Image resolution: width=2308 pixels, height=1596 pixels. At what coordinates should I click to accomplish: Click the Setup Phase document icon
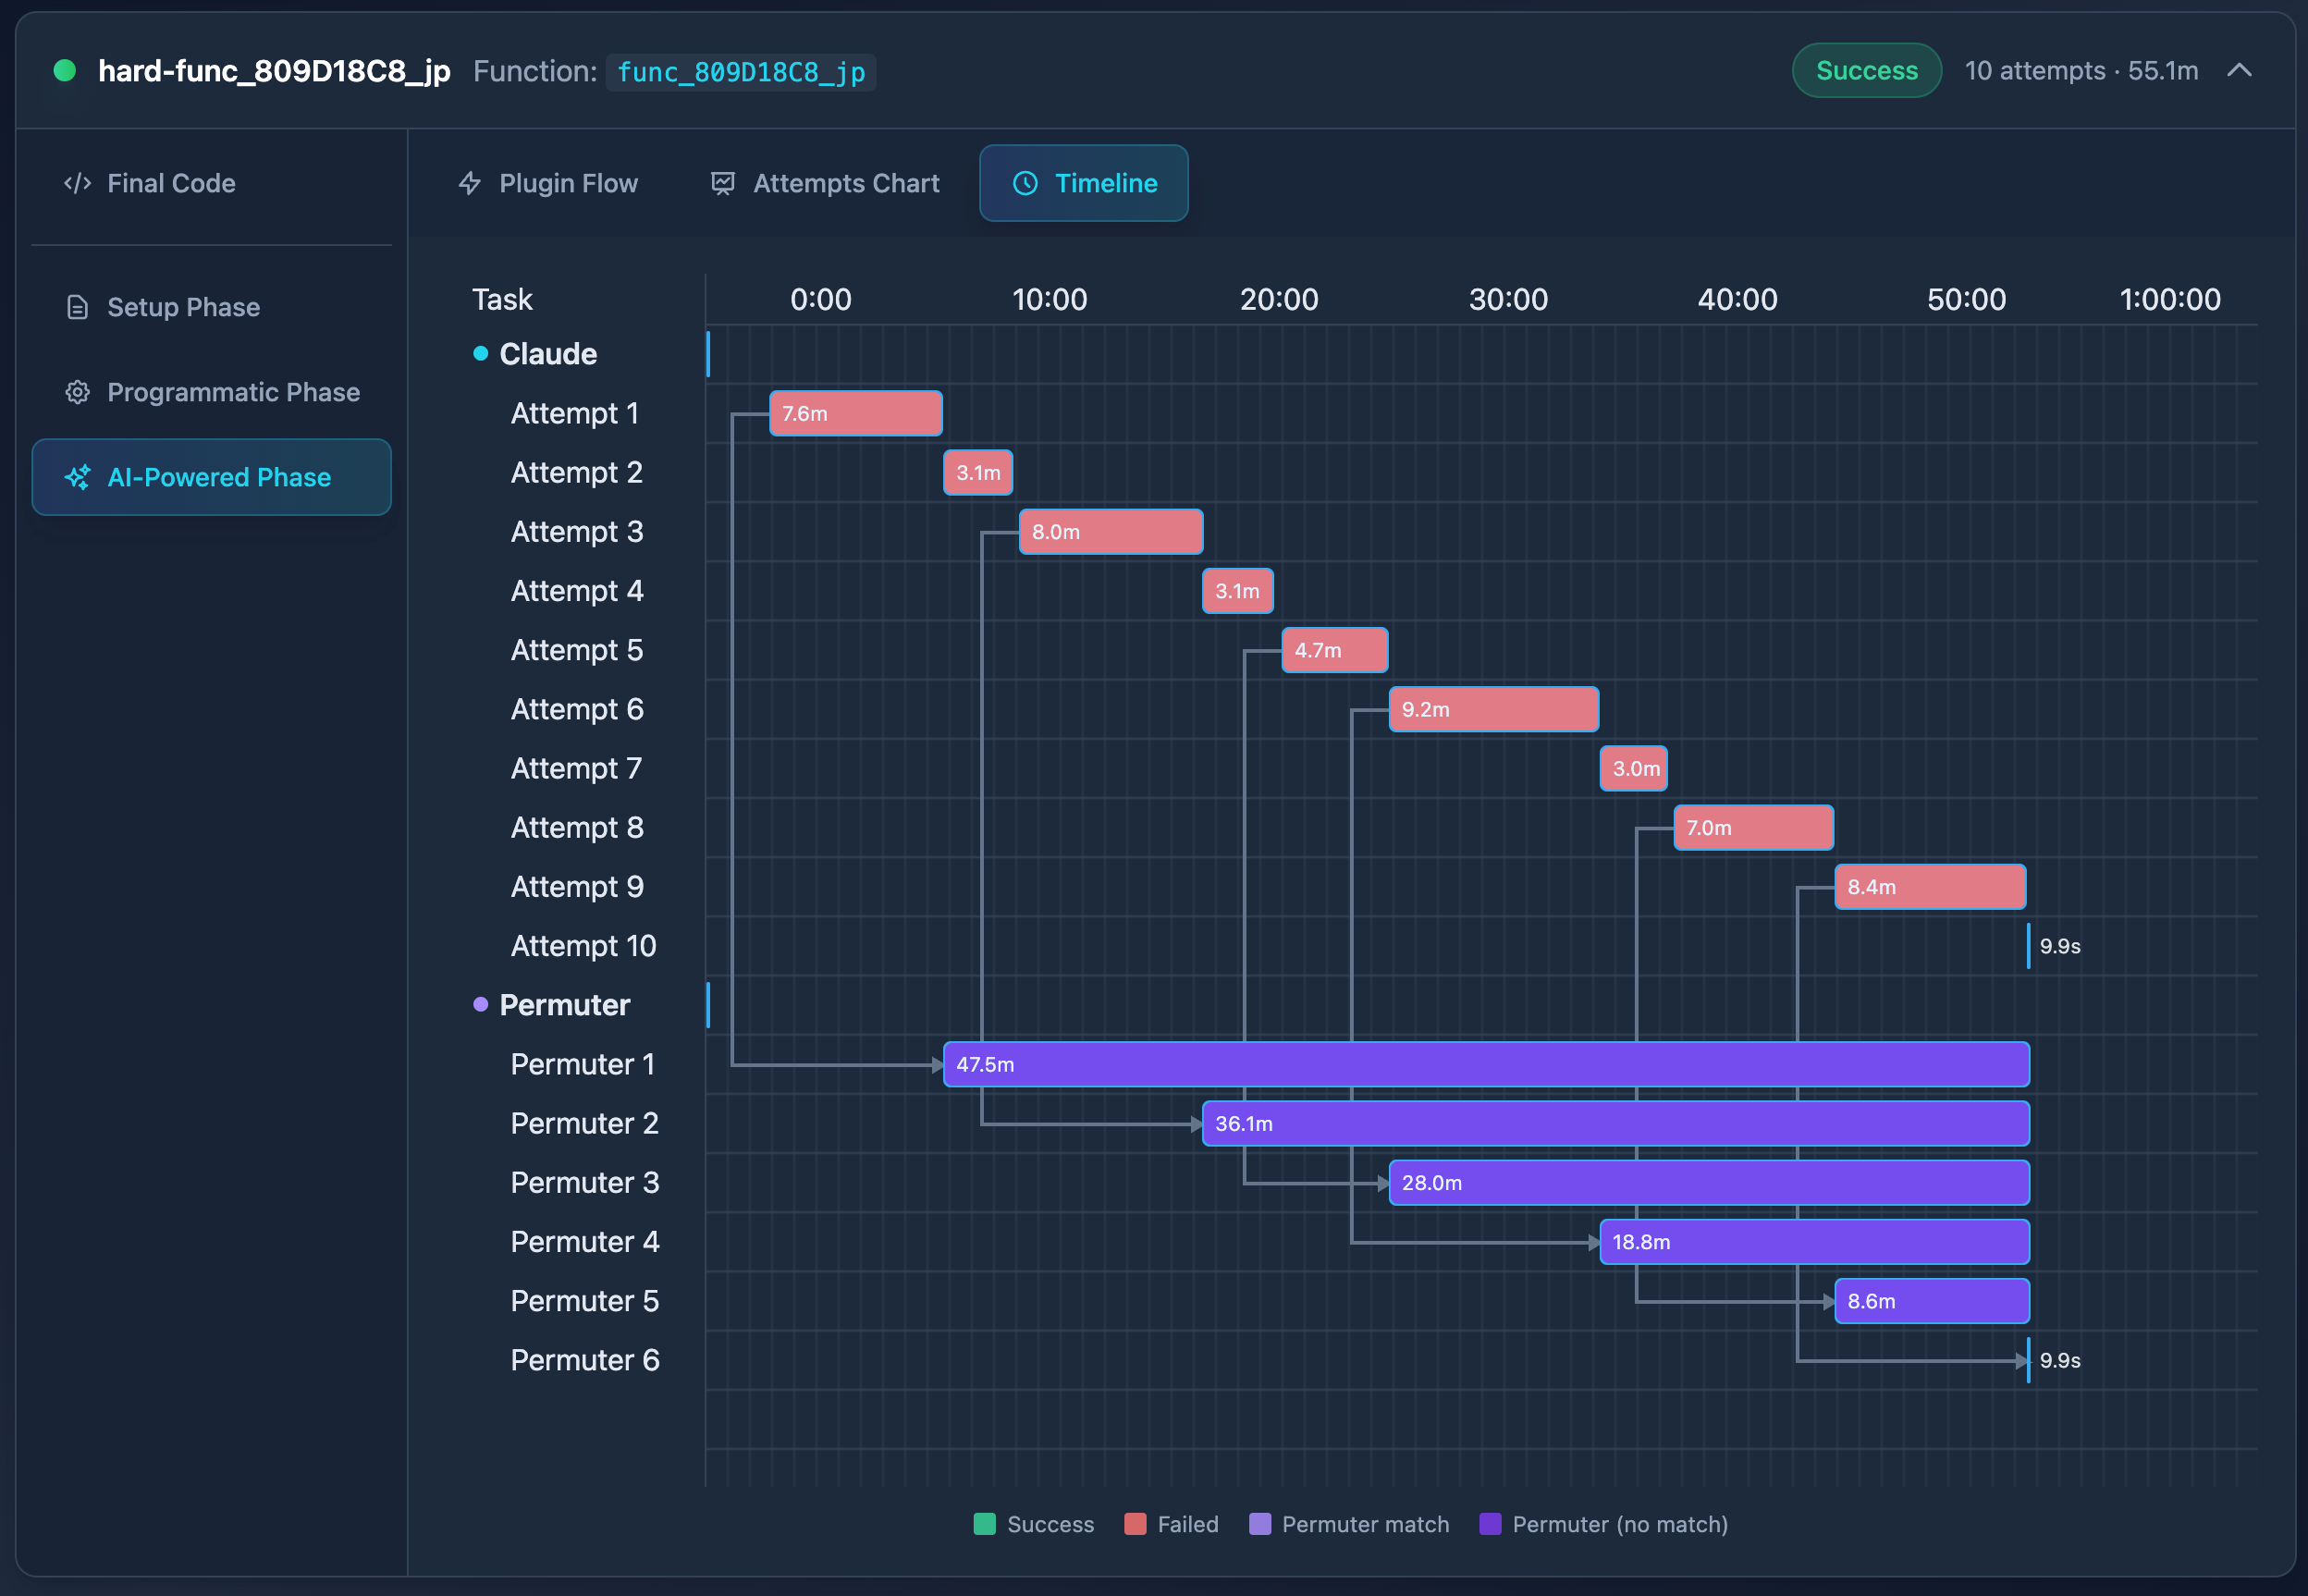pos(77,307)
